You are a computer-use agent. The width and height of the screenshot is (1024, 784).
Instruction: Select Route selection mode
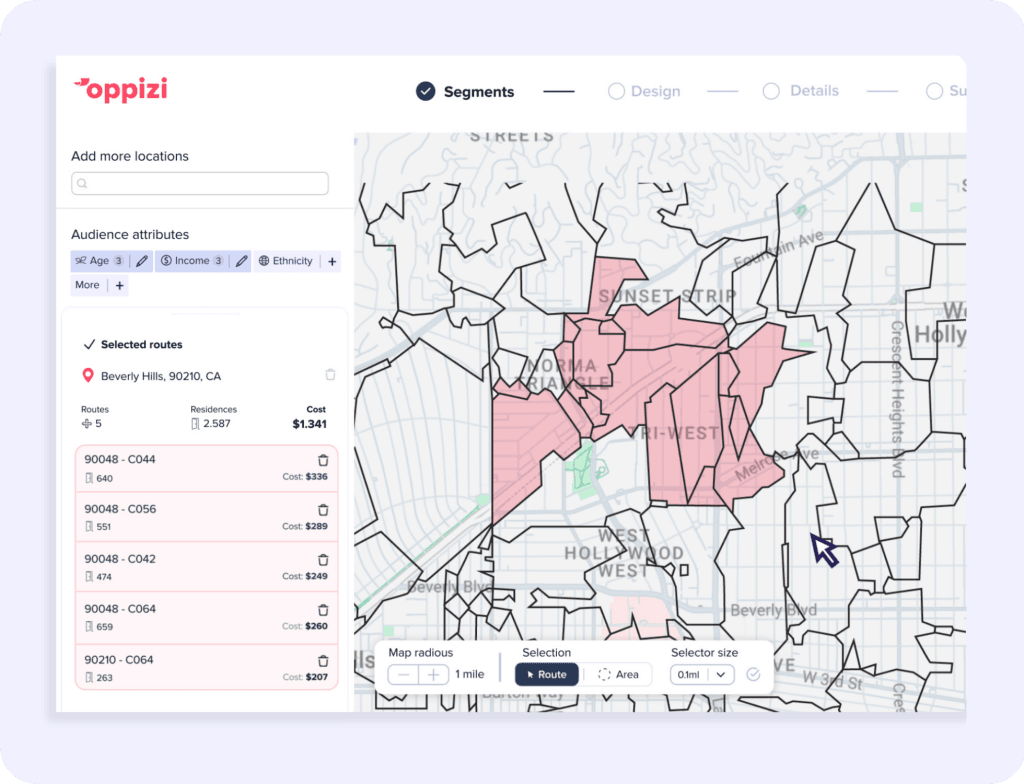[x=547, y=674]
